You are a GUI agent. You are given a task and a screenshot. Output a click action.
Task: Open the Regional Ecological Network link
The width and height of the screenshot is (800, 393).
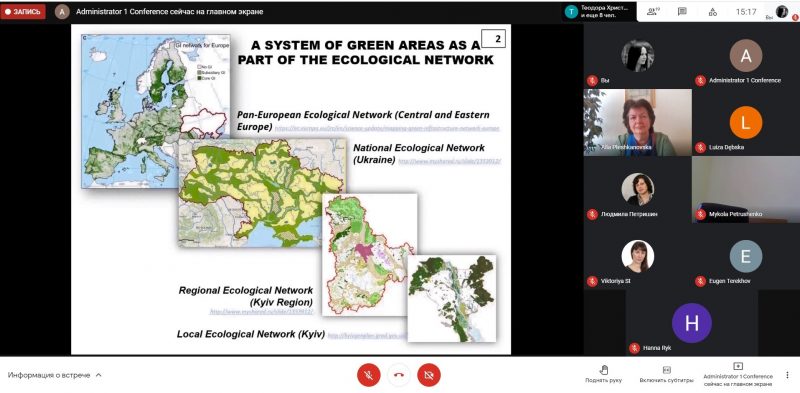(261, 311)
